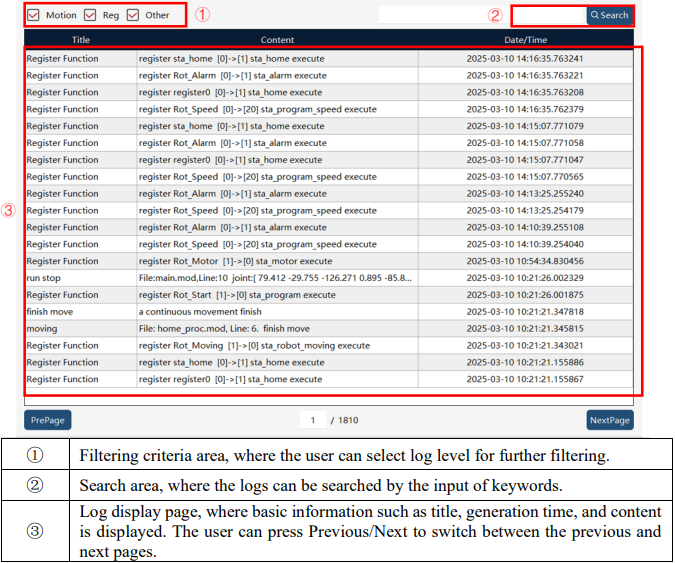Image resolution: width=675 pixels, height=563 pixels.
Task: Click timestamp 2025-03-10 10:54:34.830456
Action: coord(525,261)
